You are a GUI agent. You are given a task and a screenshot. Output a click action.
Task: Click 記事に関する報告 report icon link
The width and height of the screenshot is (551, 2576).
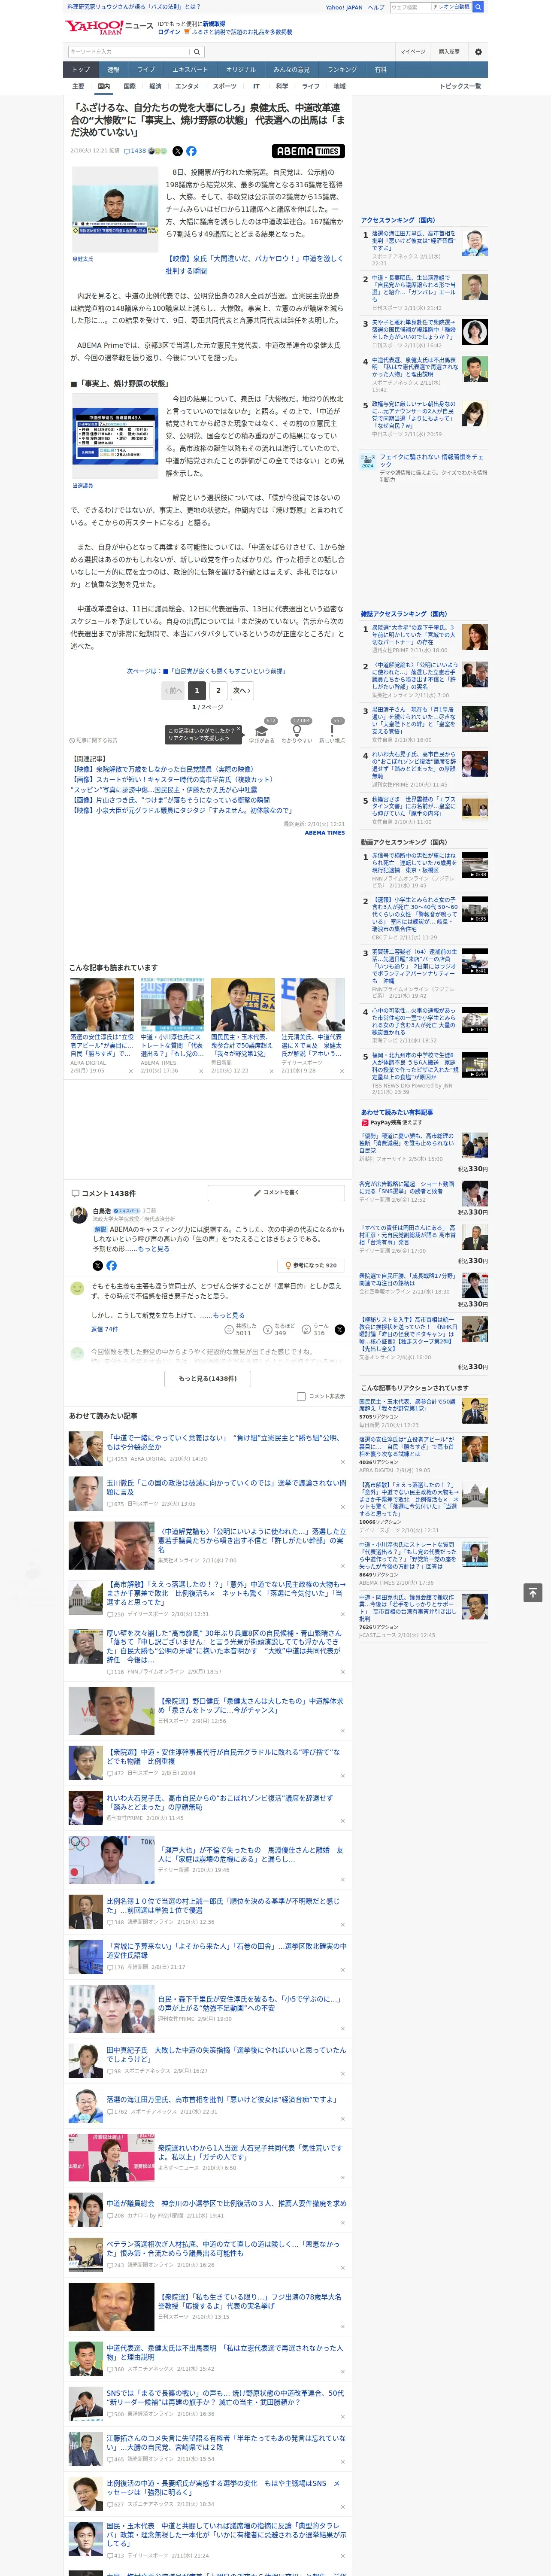(x=93, y=740)
